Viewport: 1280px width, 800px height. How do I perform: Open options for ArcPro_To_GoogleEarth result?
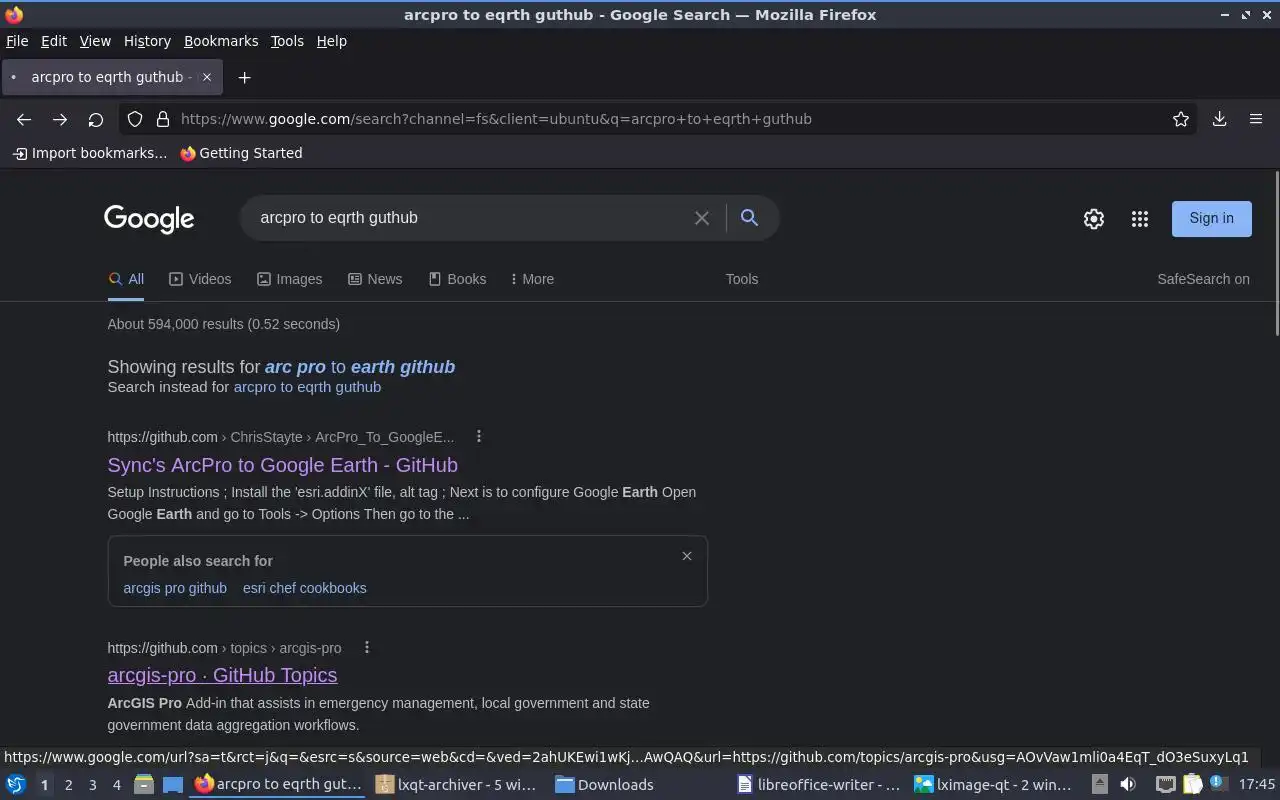pos(479,436)
